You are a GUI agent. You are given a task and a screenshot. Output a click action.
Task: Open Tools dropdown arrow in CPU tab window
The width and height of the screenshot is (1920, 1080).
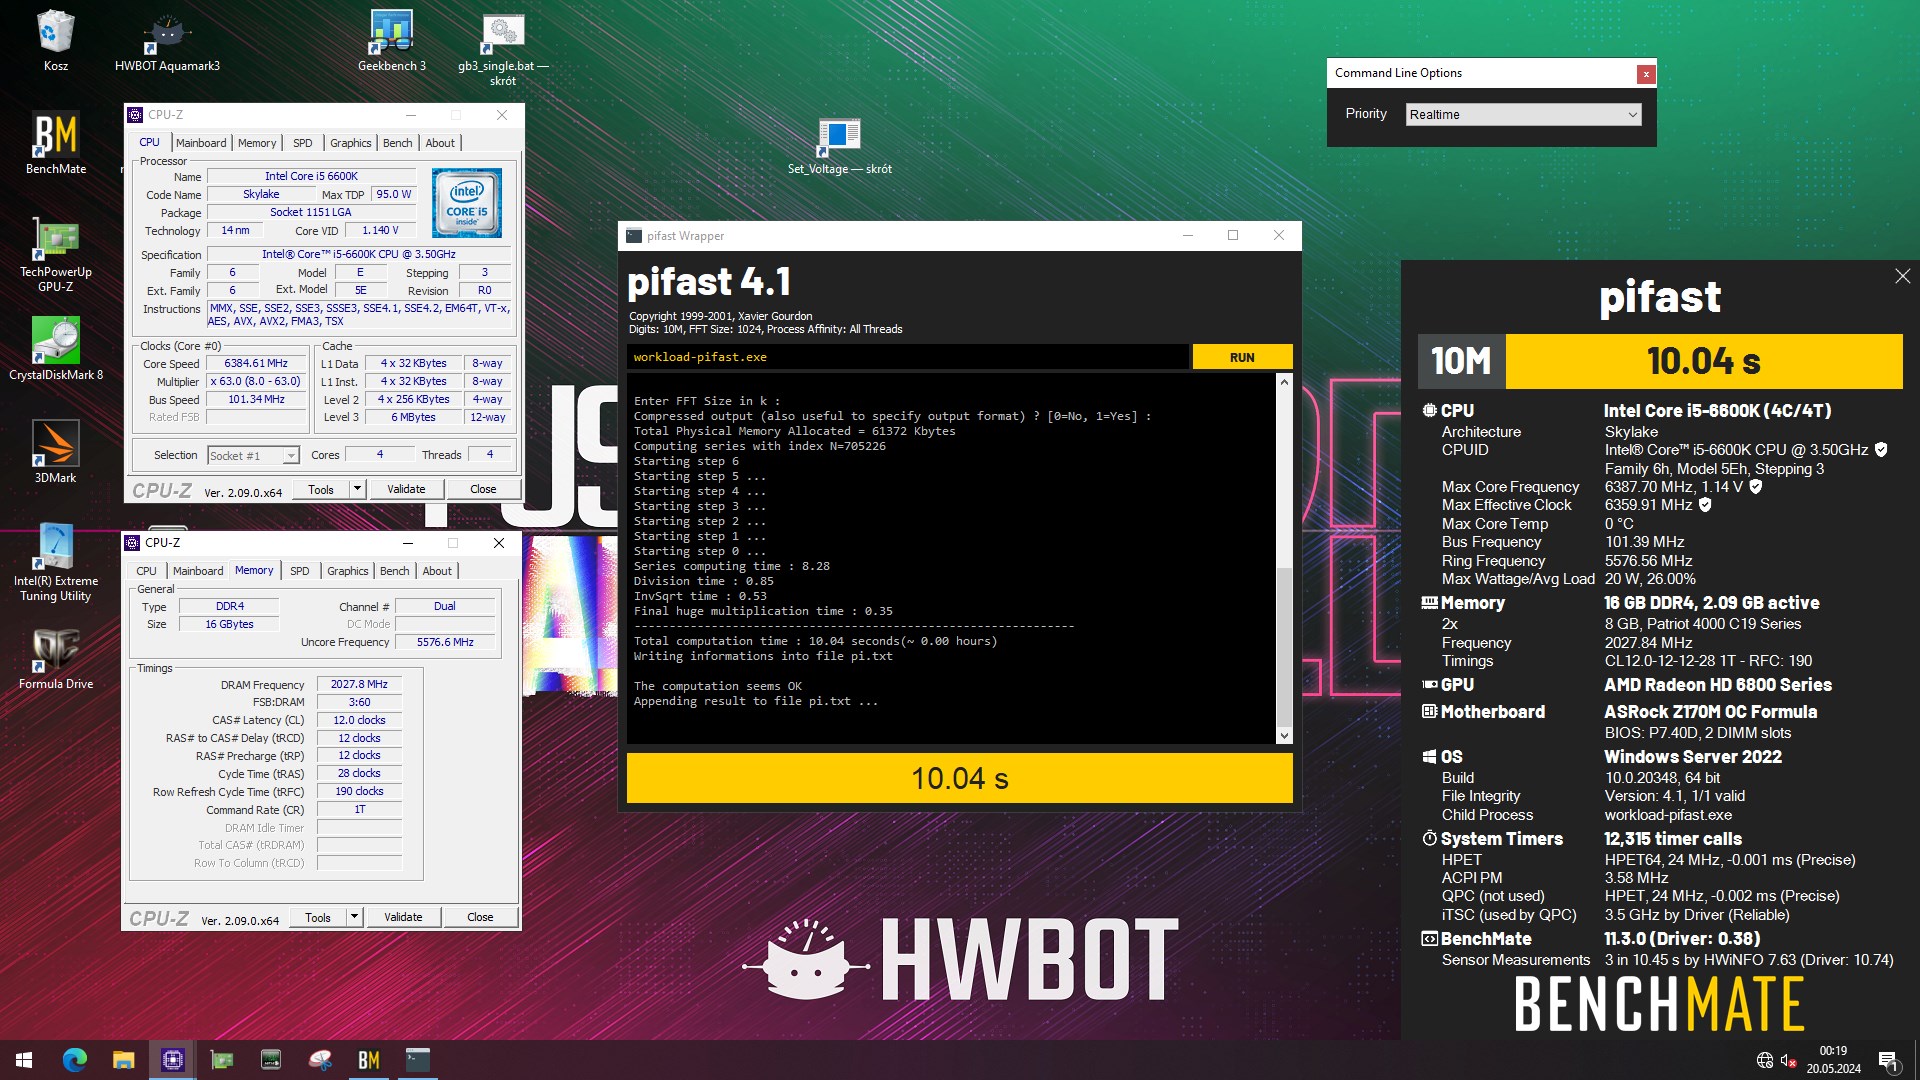click(x=357, y=489)
